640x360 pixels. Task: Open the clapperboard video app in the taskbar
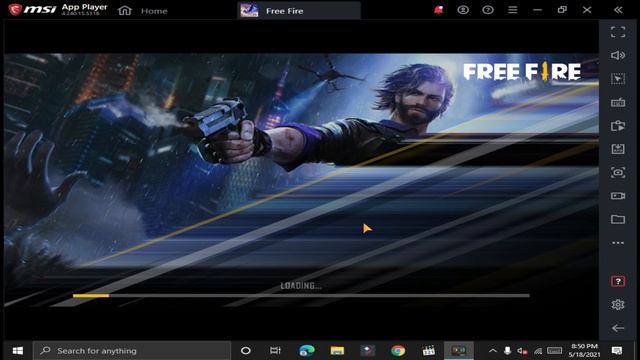429,351
